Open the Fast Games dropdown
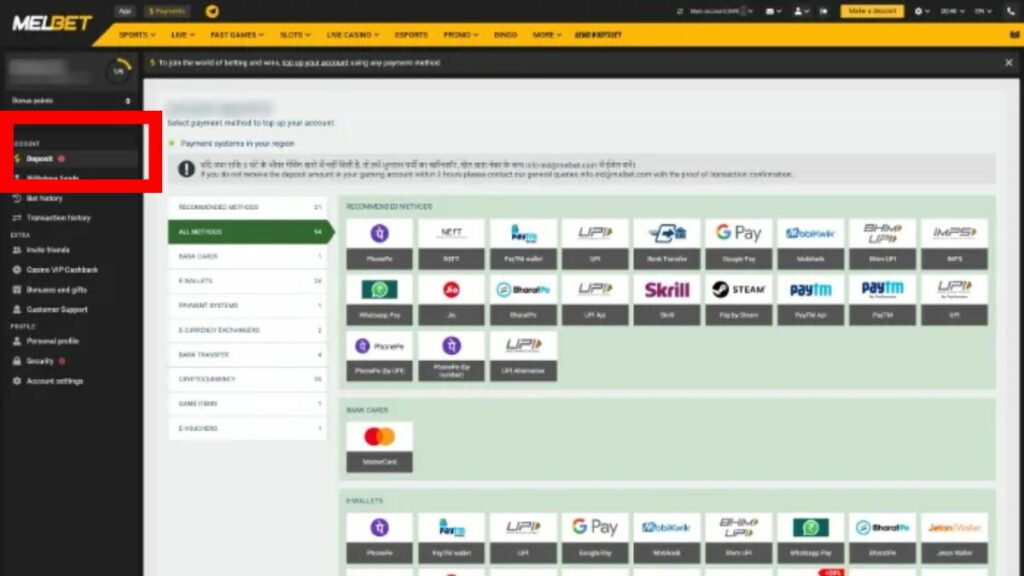This screenshot has height=576, width=1024. [237, 35]
